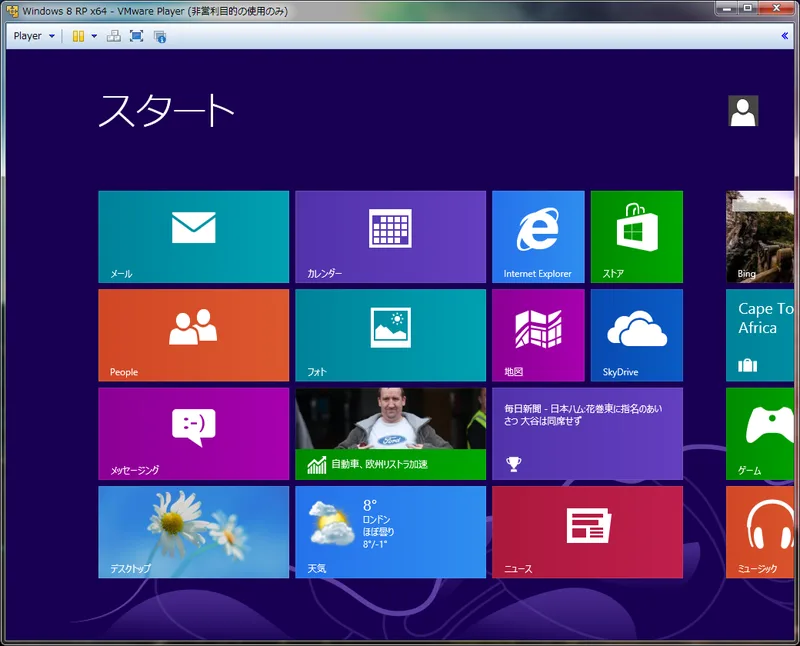Viewport: 800px width, 646px height.
Task: Open finance tile with 自動車、欧州リストラ加速 headline
Action: click(x=390, y=433)
